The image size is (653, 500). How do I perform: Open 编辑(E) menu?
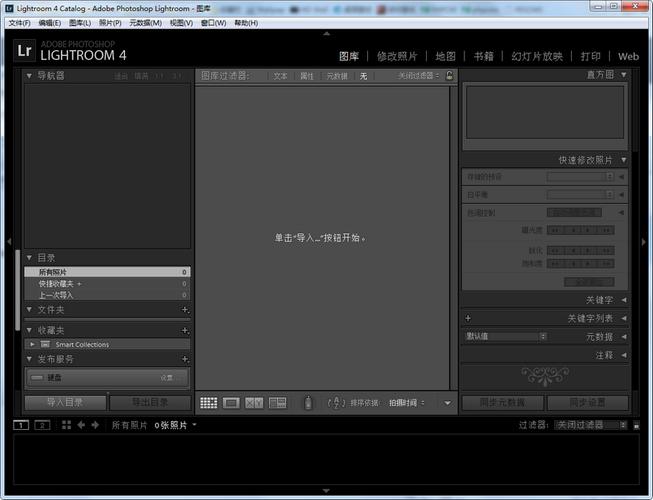pyautogui.click(x=50, y=23)
